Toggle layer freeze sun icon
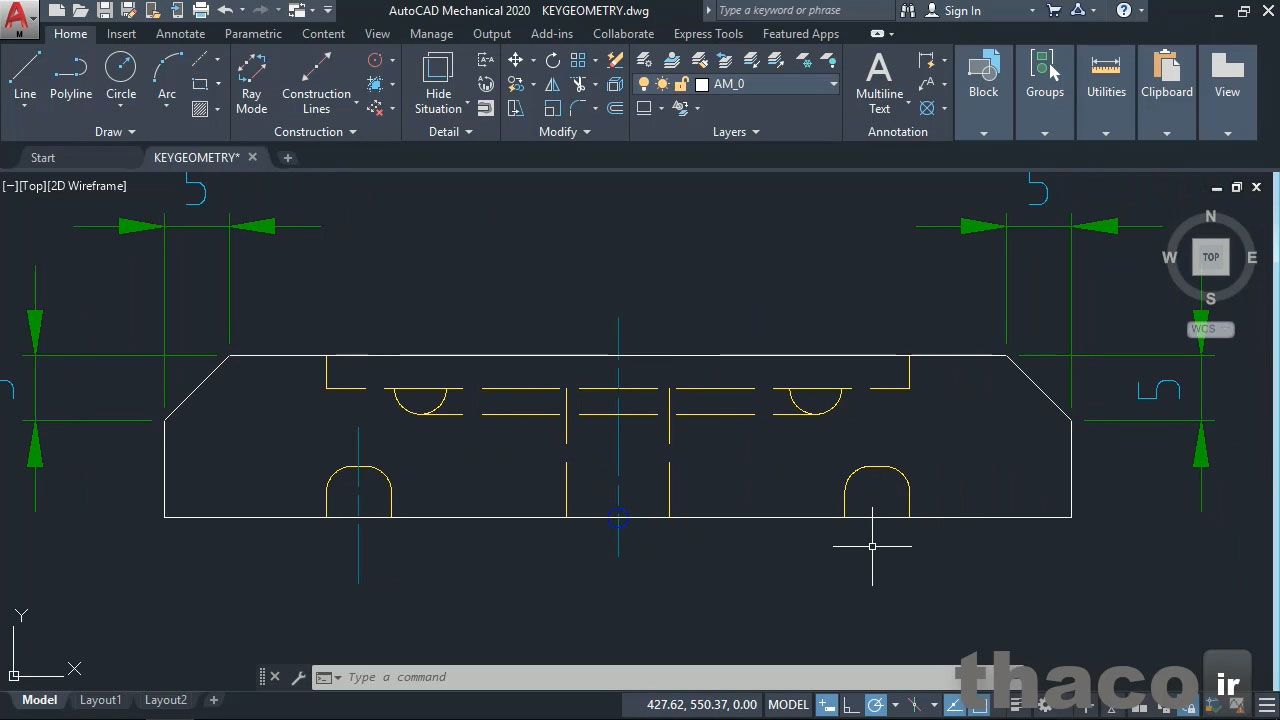The height and width of the screenshot is (720, 1280). (x=662, y=84)
